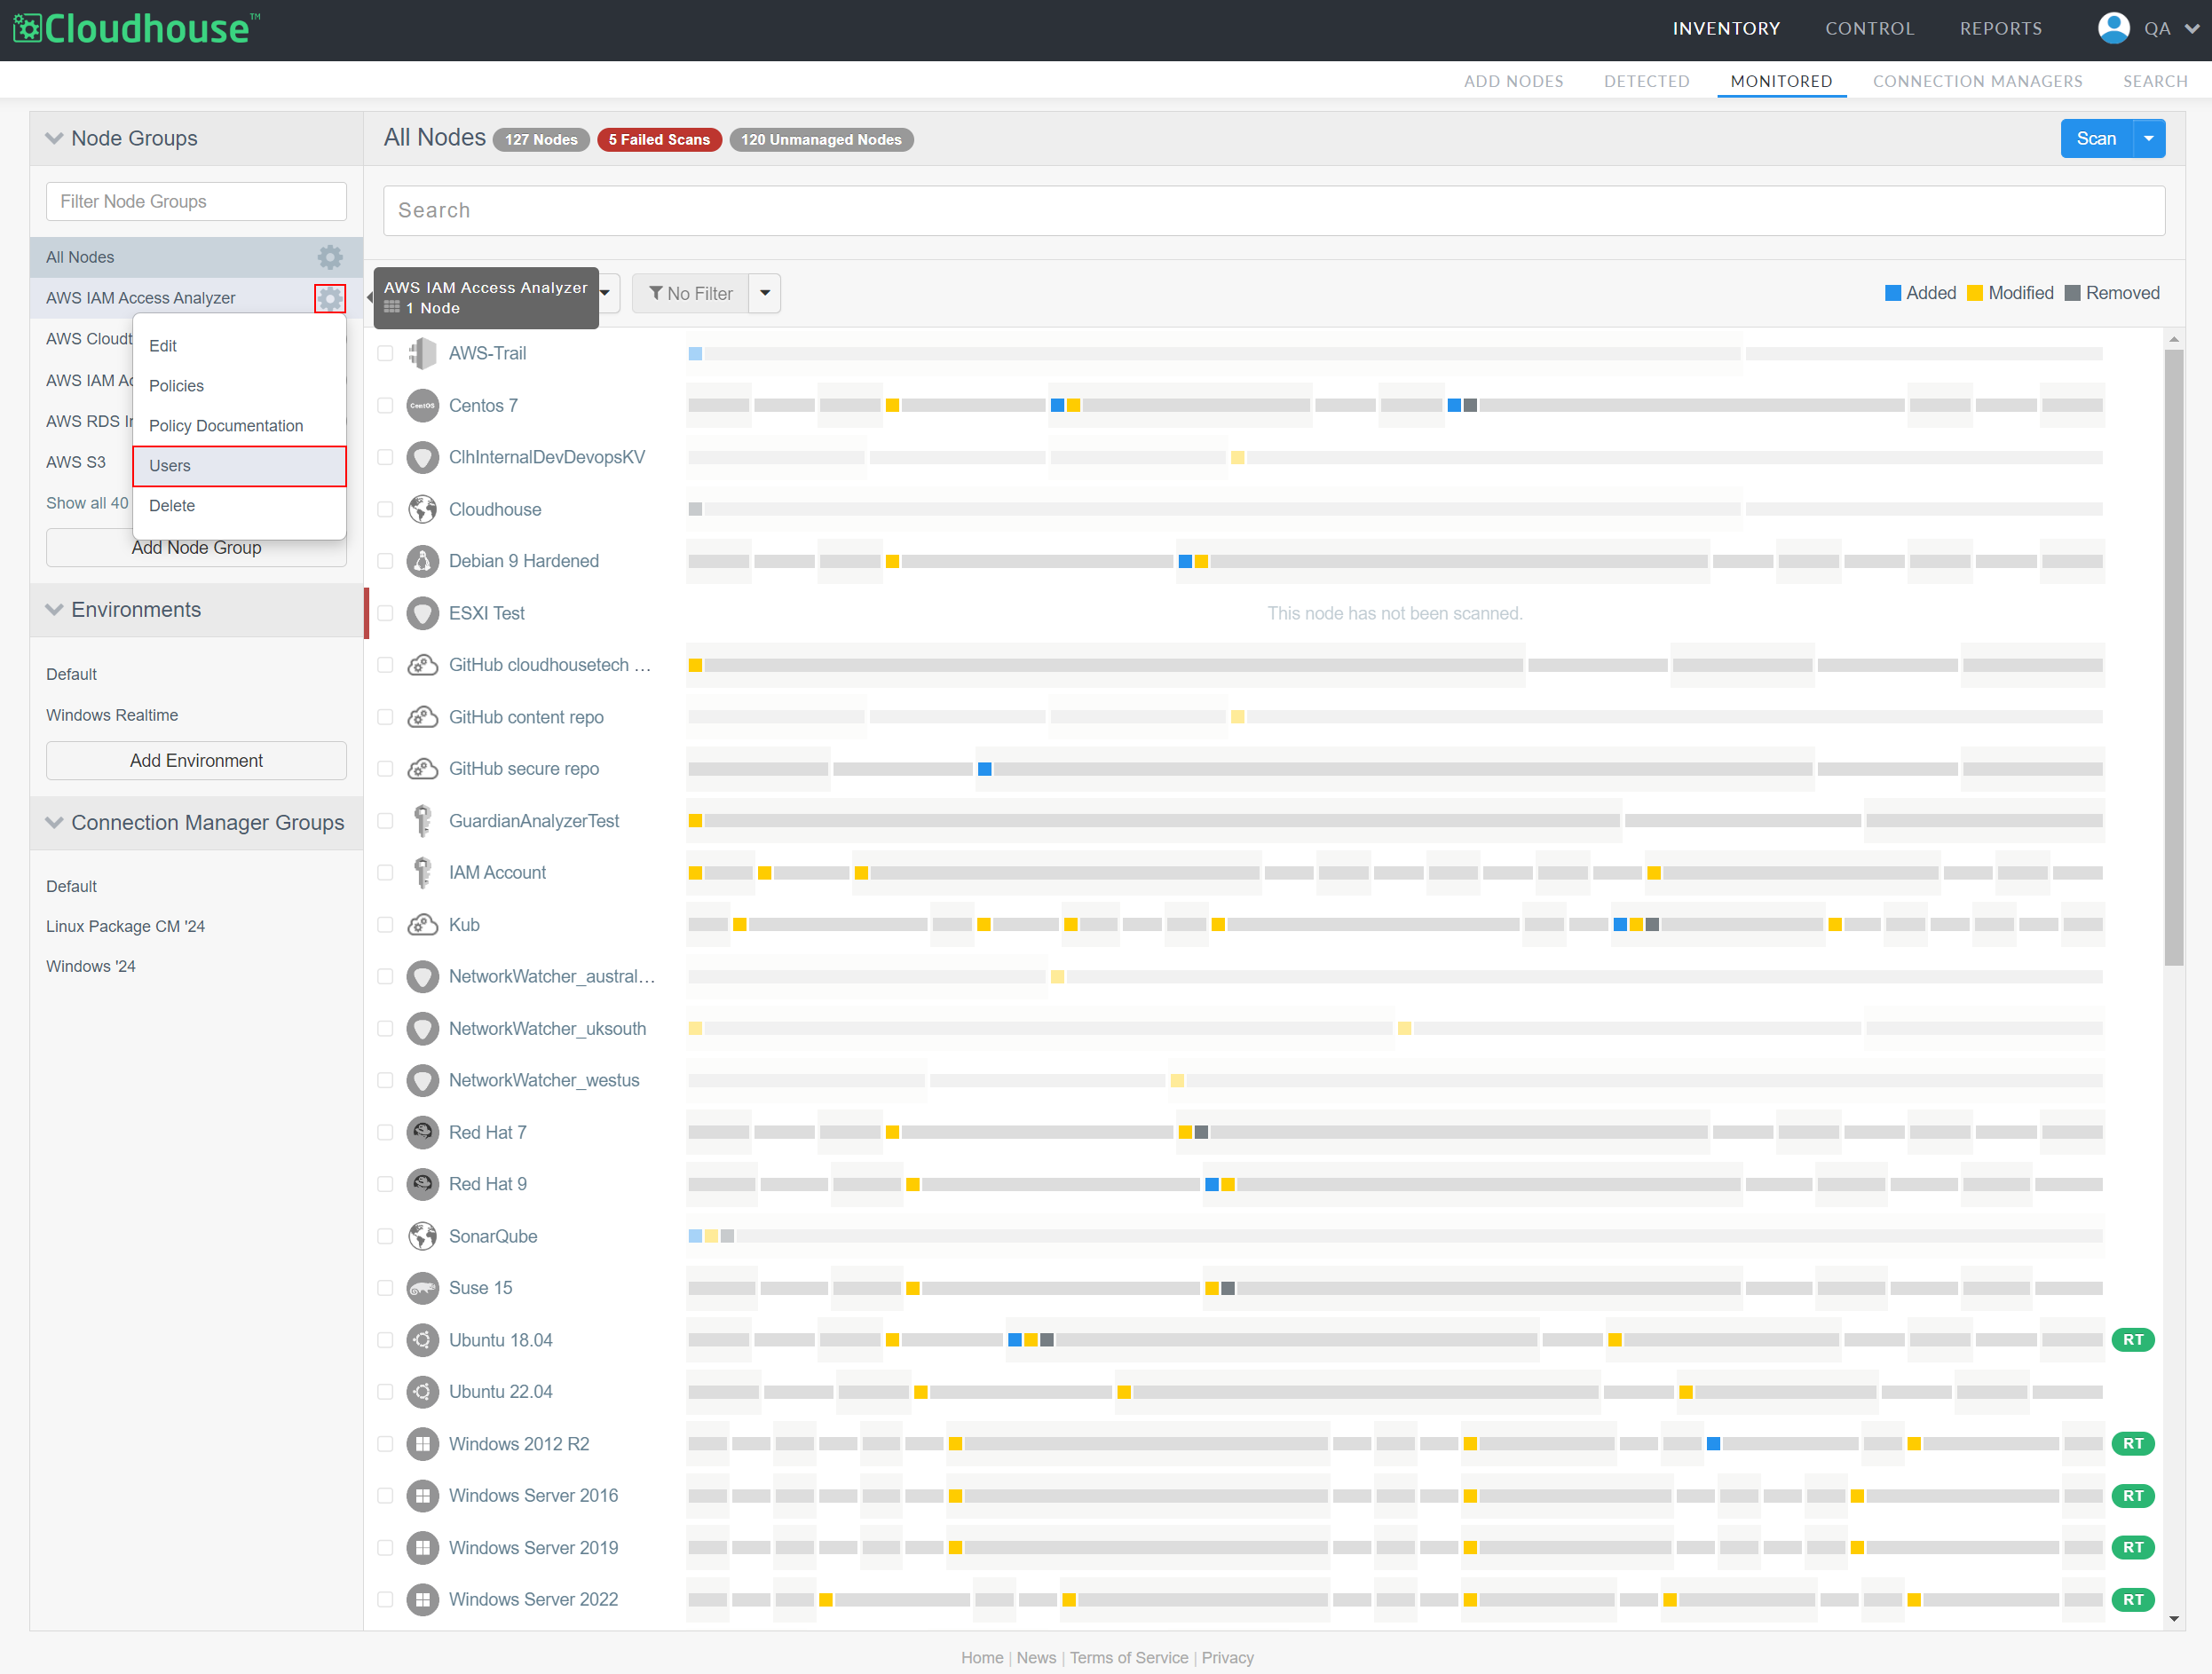Open the Scan button dropdown arrow

pos(2149,139)
